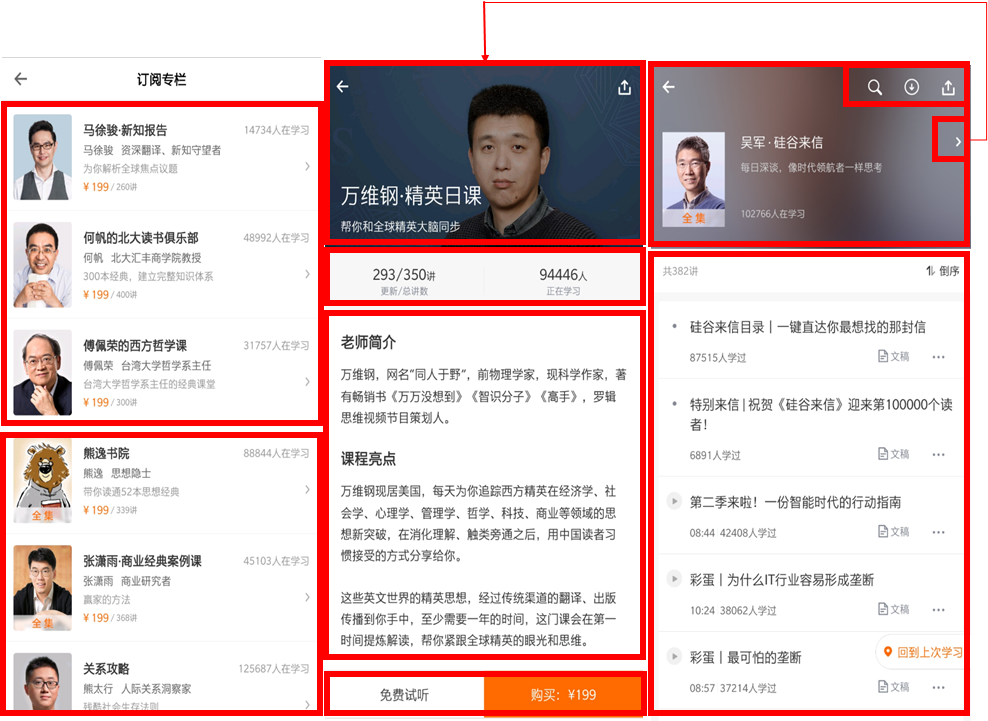The image size is (988, 721).
Task: Tap back arrow on 吴军·硅谷来信 screen
Action: (669, 87)
